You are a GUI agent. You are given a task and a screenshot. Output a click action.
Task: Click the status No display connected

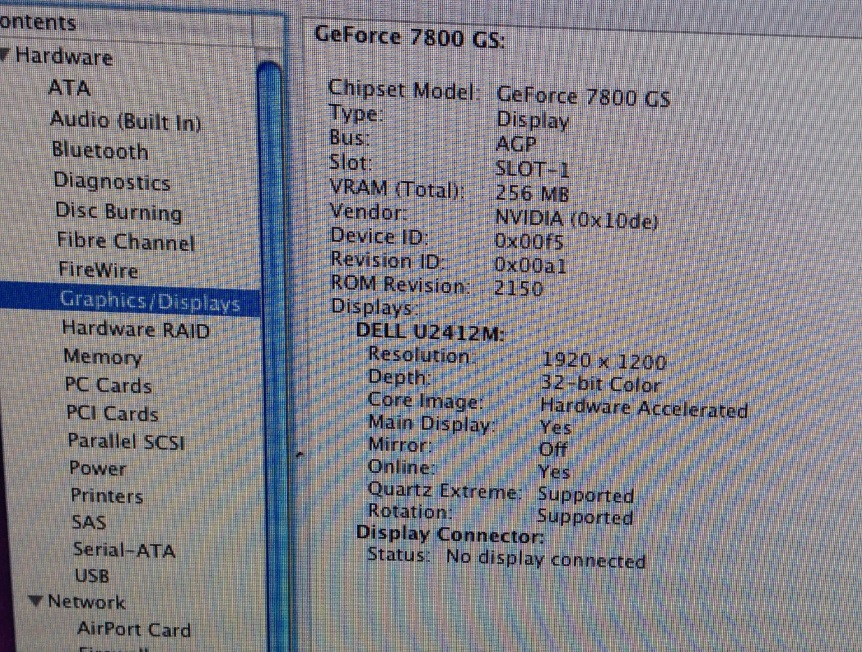[545, 559]
